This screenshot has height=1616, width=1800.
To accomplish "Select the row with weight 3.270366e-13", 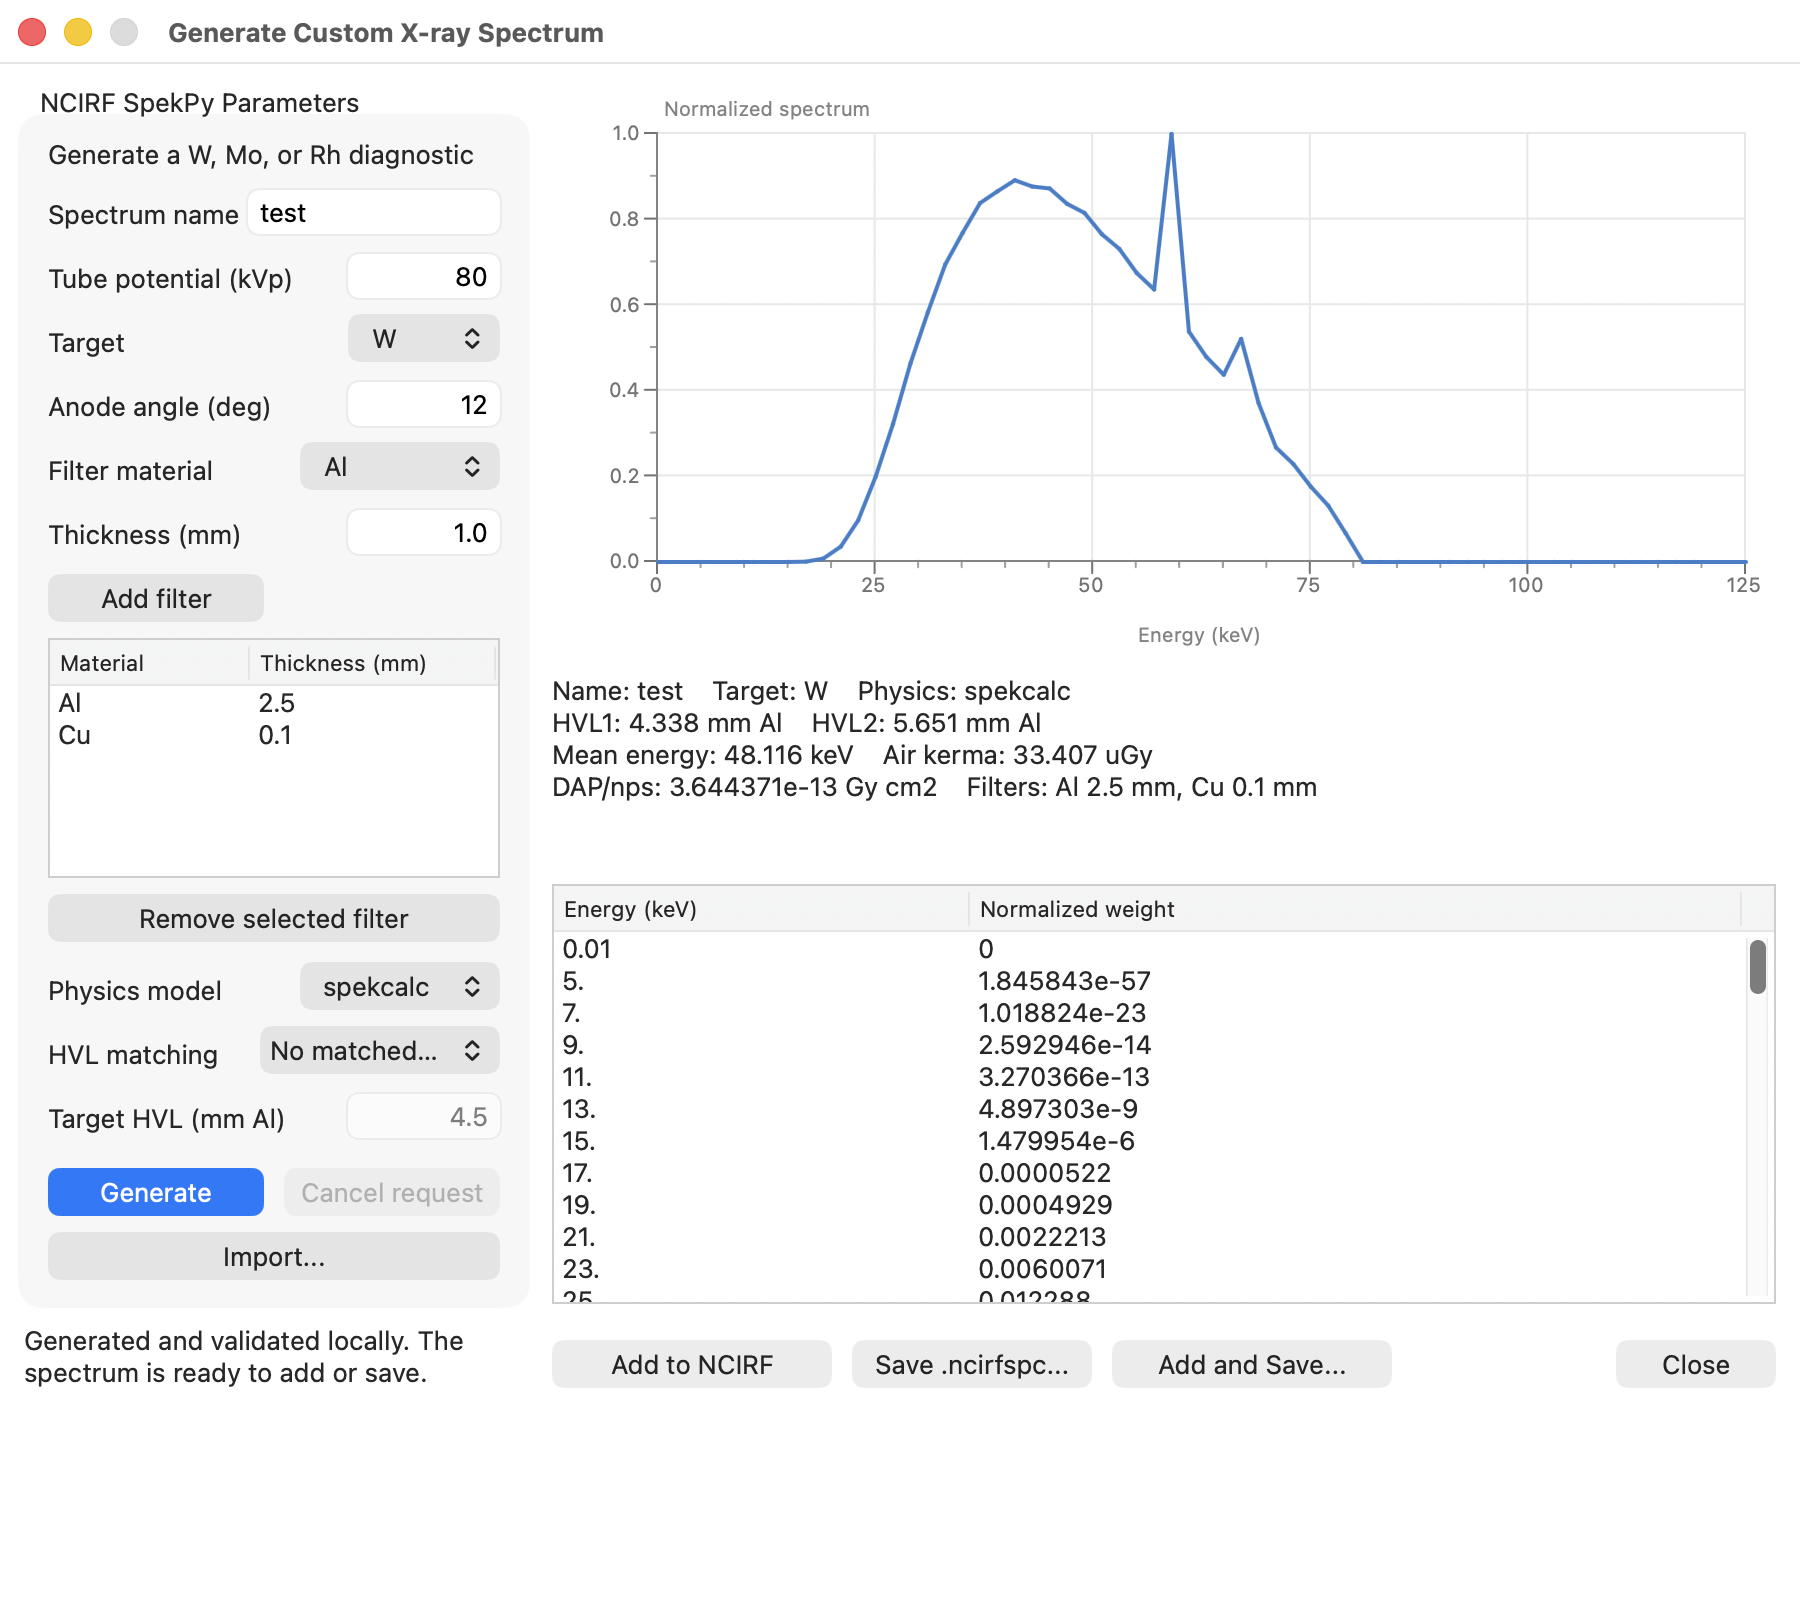I will (1150, 1077).
